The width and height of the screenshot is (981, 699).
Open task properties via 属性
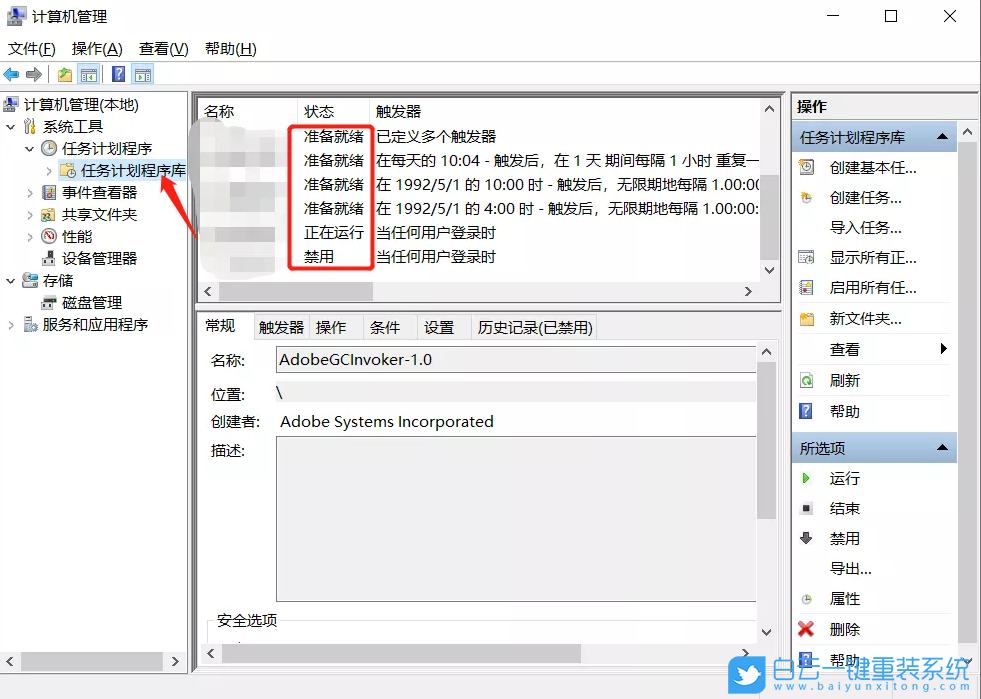point(845,598)
